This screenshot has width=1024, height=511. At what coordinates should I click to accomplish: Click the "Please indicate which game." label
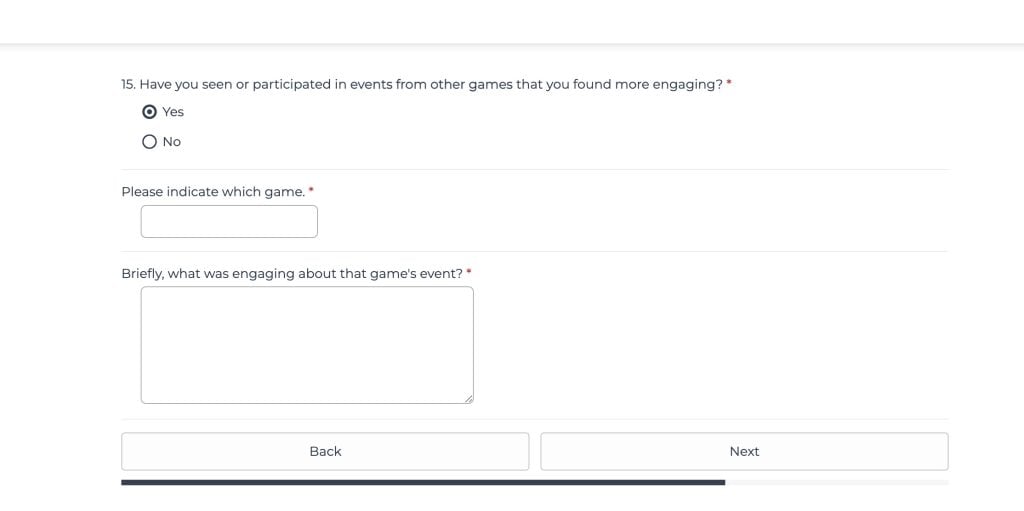click(213, 192)
